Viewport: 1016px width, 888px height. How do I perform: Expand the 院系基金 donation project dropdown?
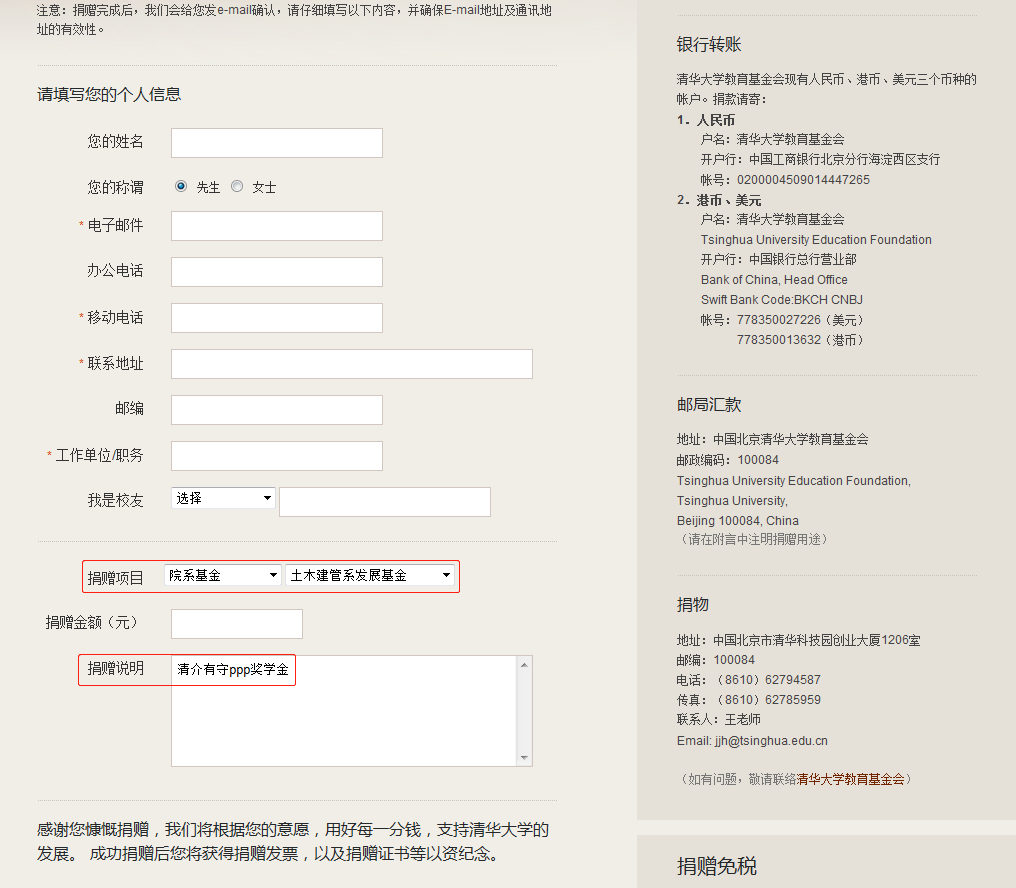coord(223,576)
